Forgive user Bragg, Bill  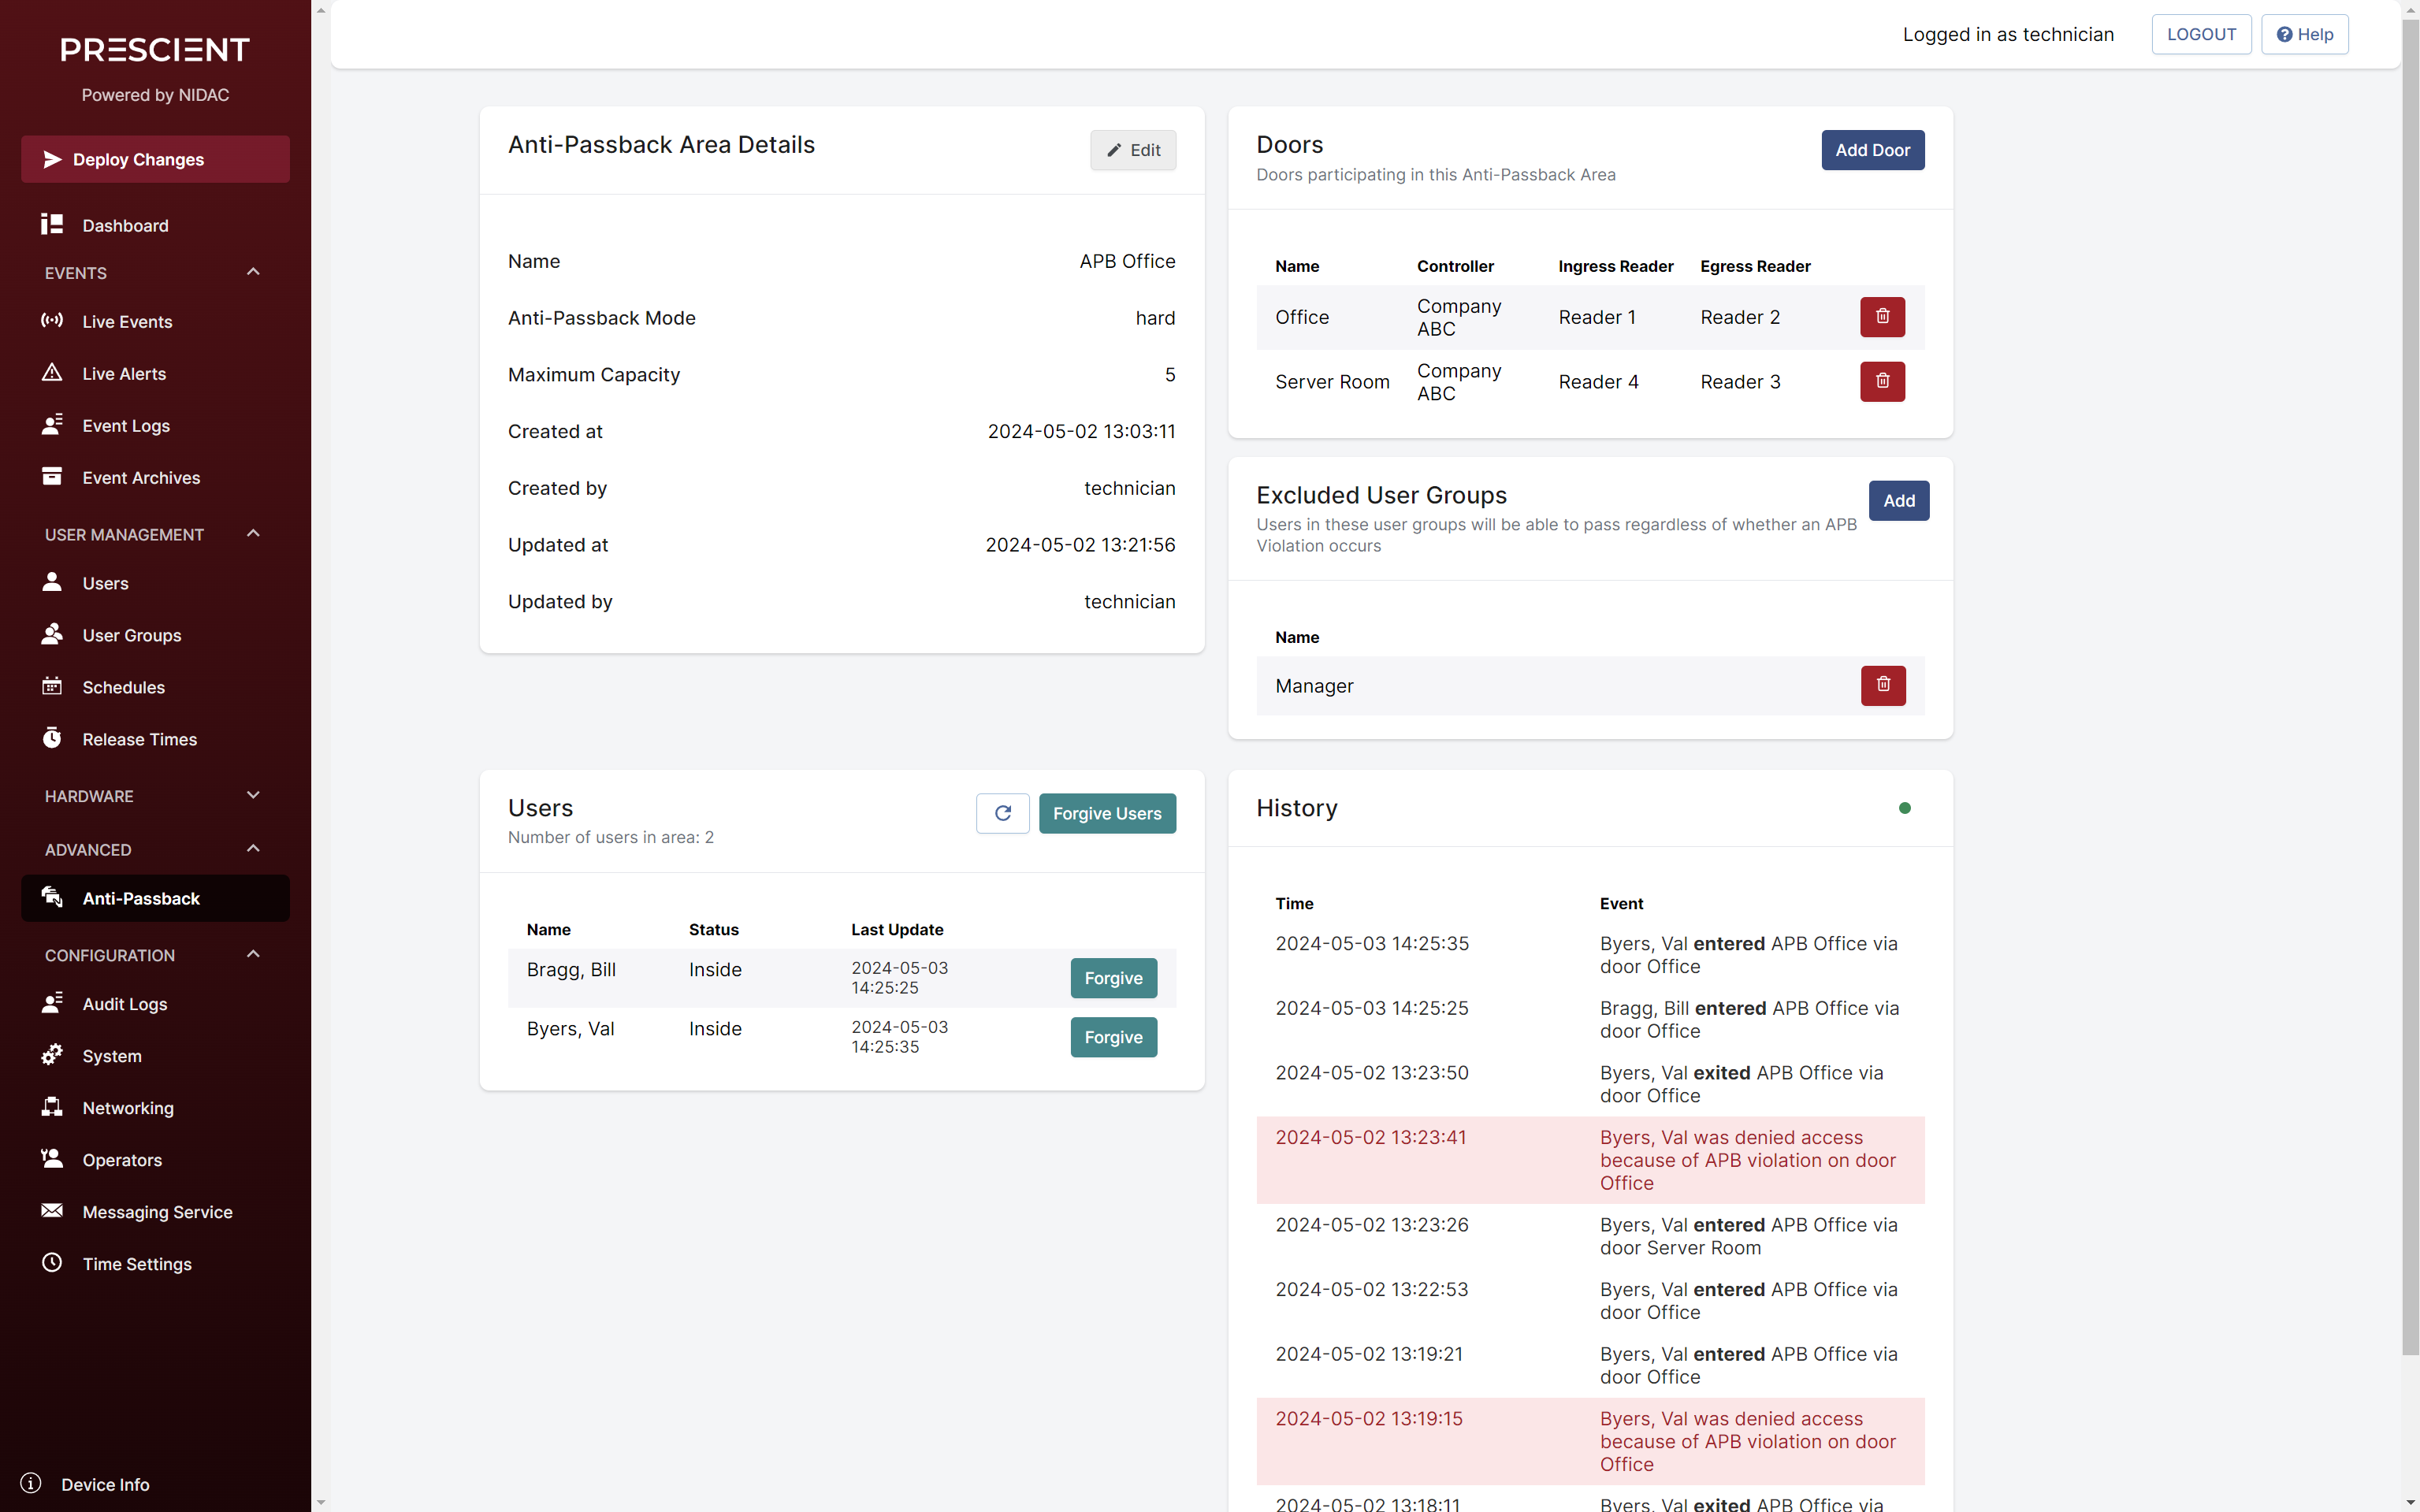[1113, 978]
